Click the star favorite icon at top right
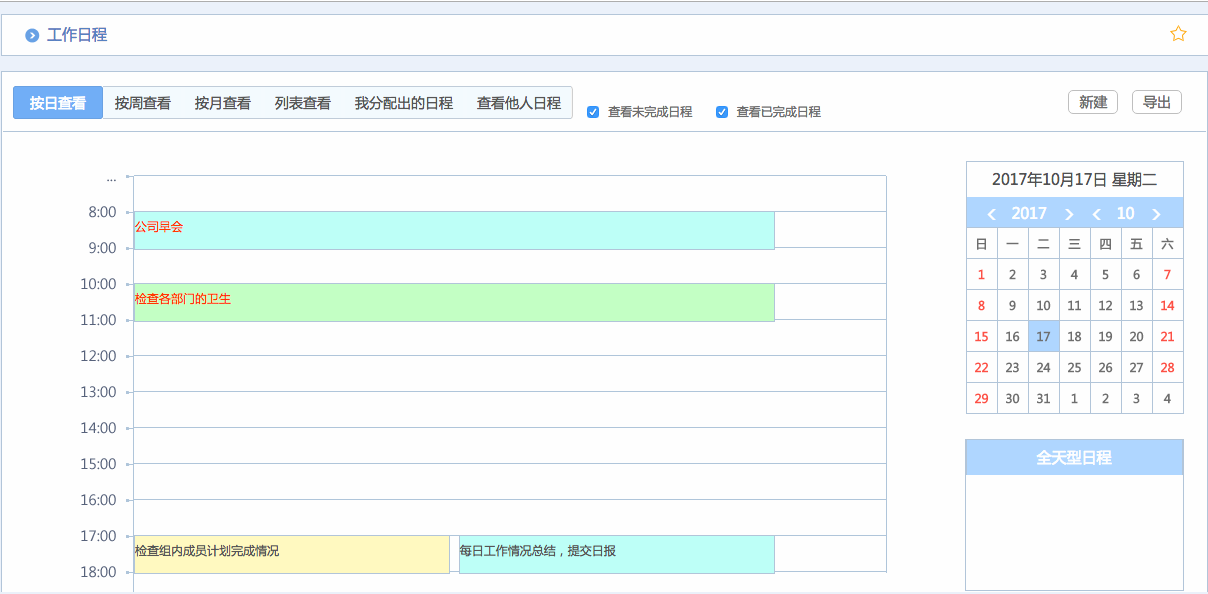1208x594 pixels. [x=1178, y=33]
